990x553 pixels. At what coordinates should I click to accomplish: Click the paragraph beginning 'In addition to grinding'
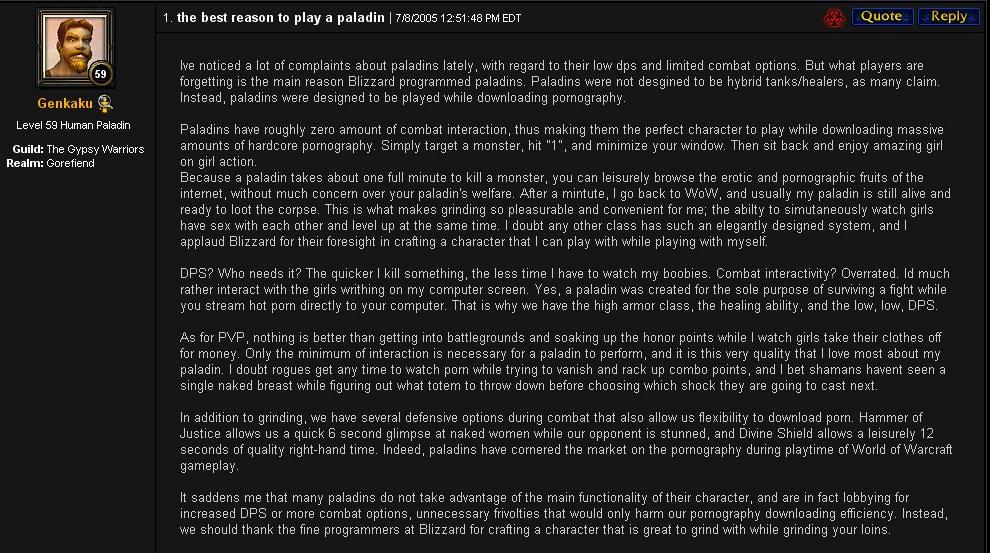coord(566,441)
